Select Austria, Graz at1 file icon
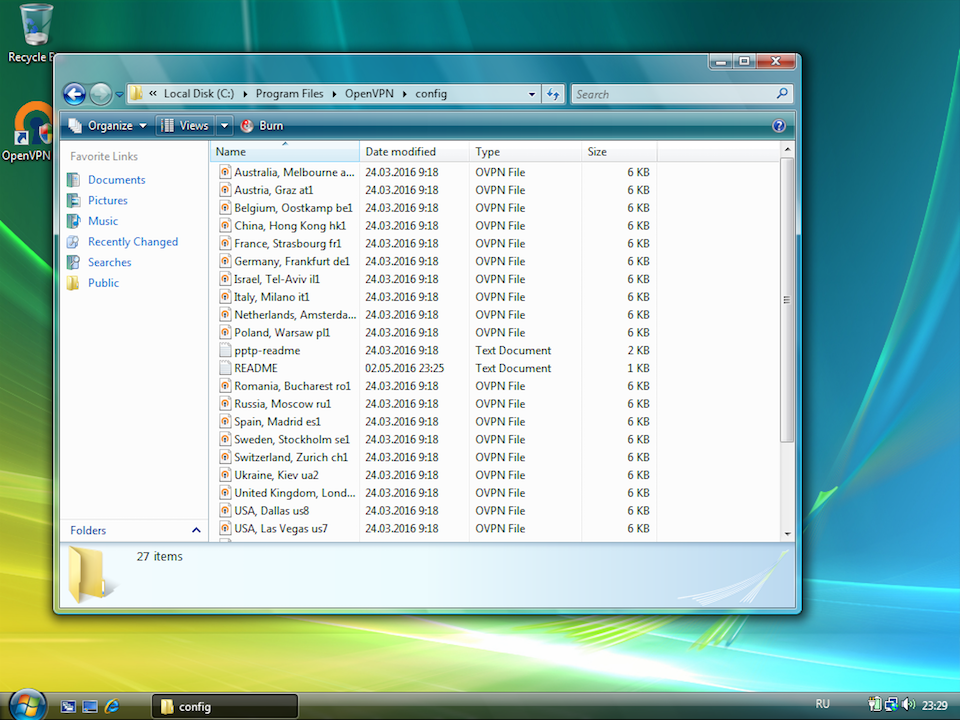The image size is (960, 720). pyautogui.click(x=225, y=190)
